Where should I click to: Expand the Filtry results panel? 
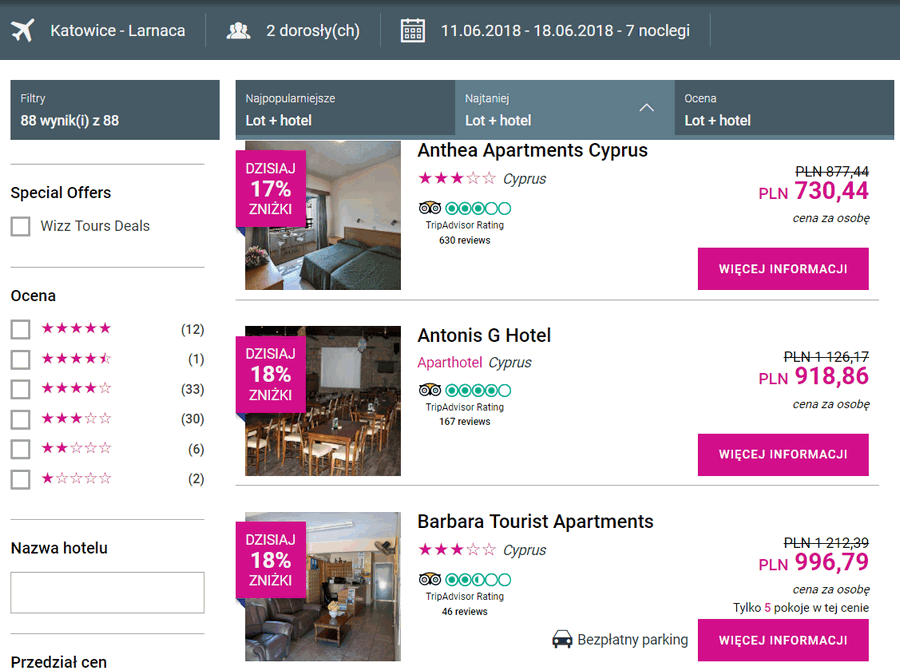click(114, 110)
